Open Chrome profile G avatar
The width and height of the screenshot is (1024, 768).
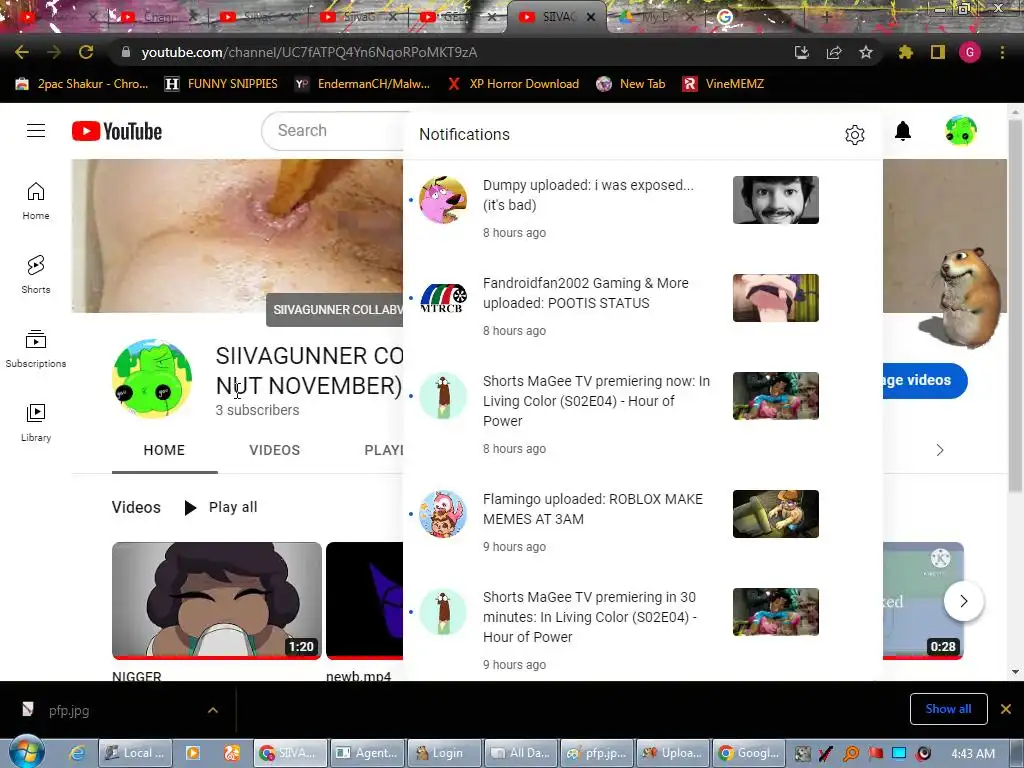click(x=970, y=52)
